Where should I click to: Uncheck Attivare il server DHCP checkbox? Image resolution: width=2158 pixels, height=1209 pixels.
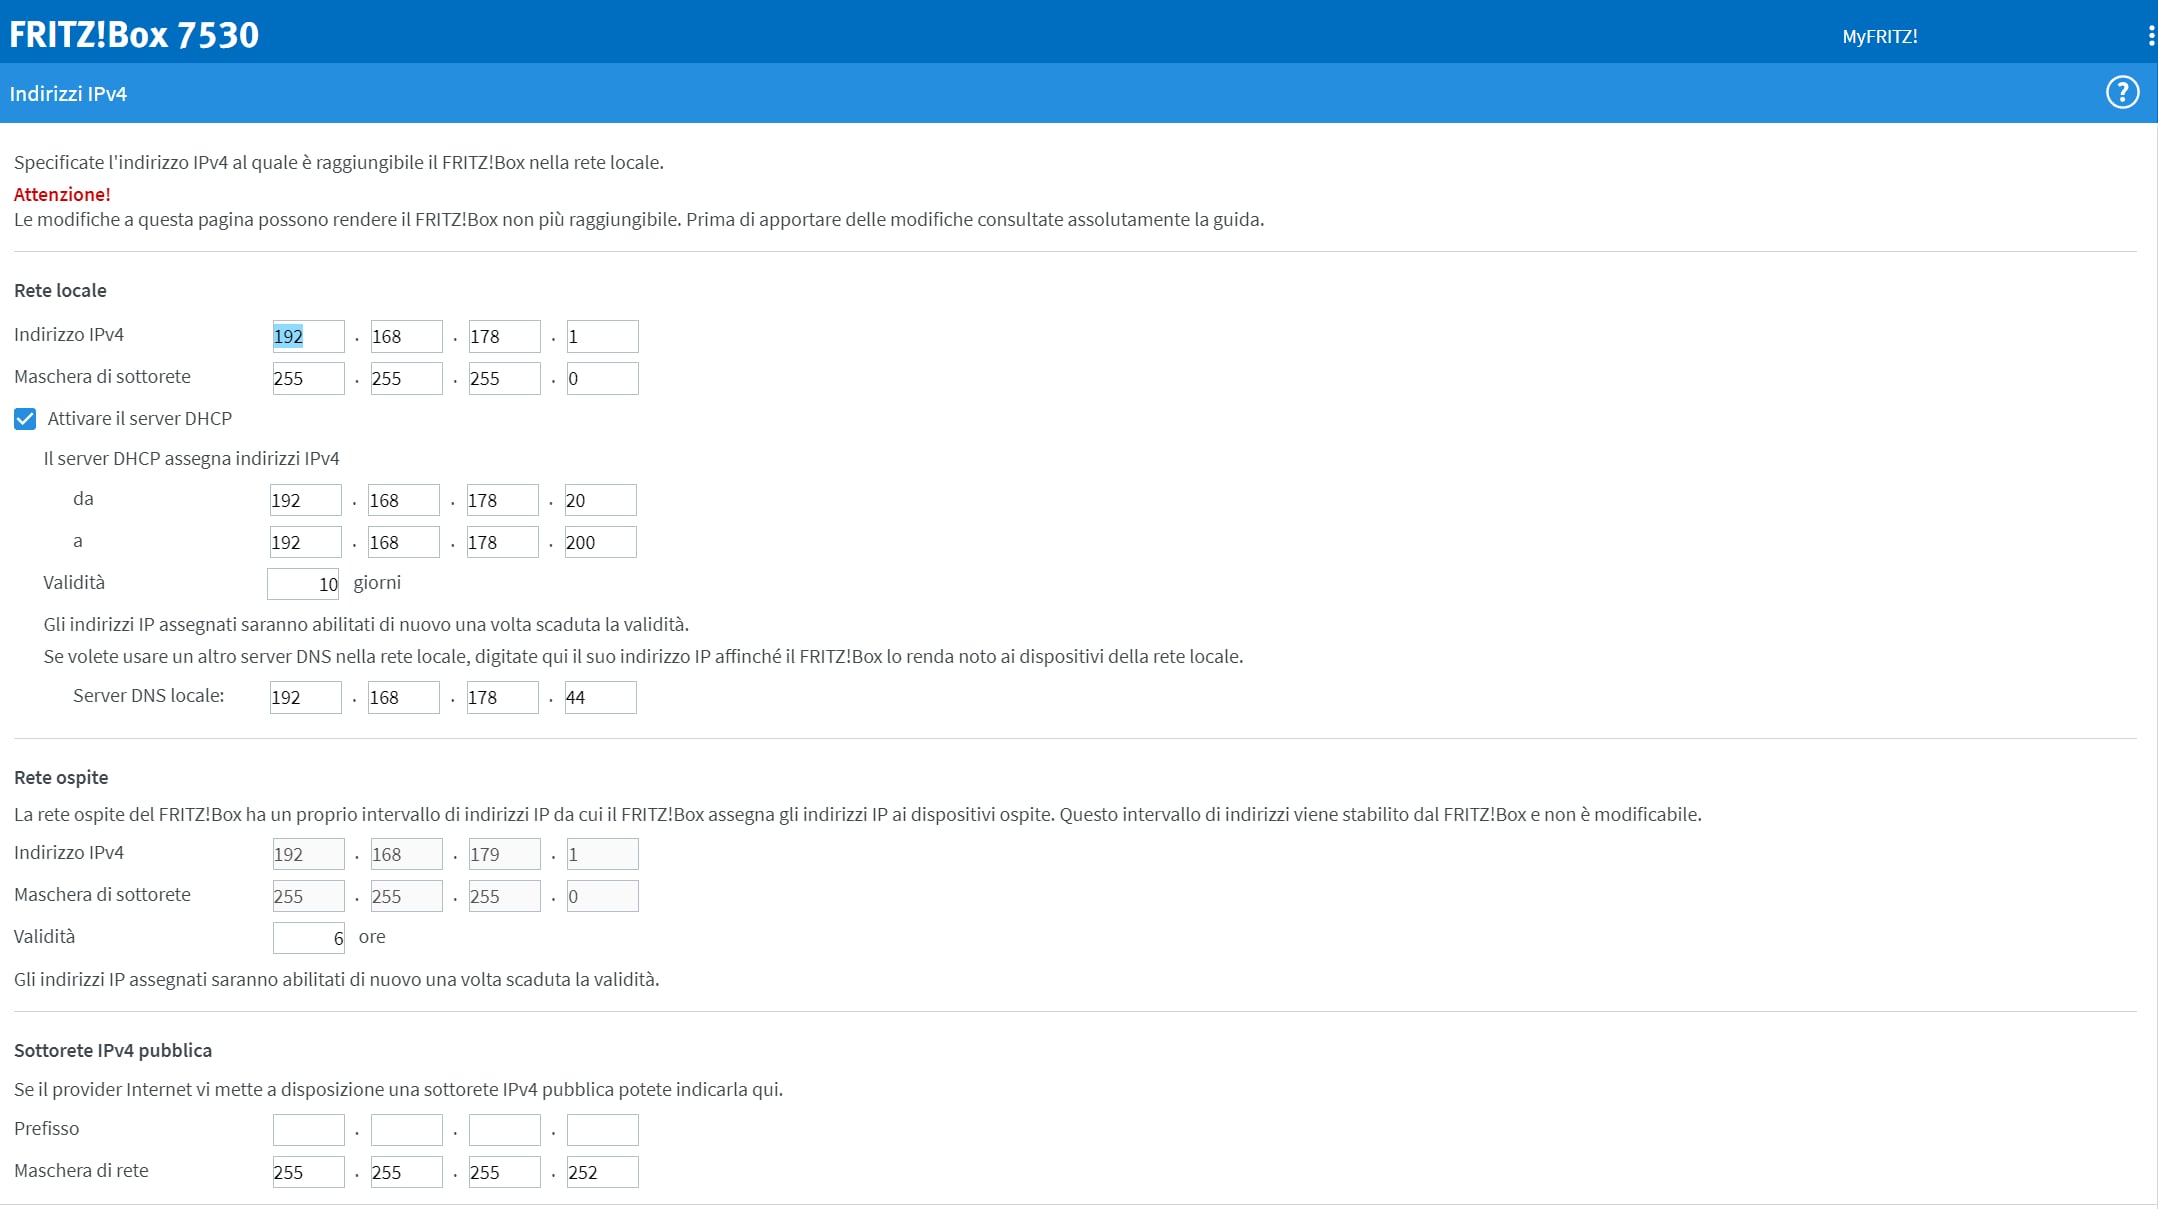(x=25, y=419)
